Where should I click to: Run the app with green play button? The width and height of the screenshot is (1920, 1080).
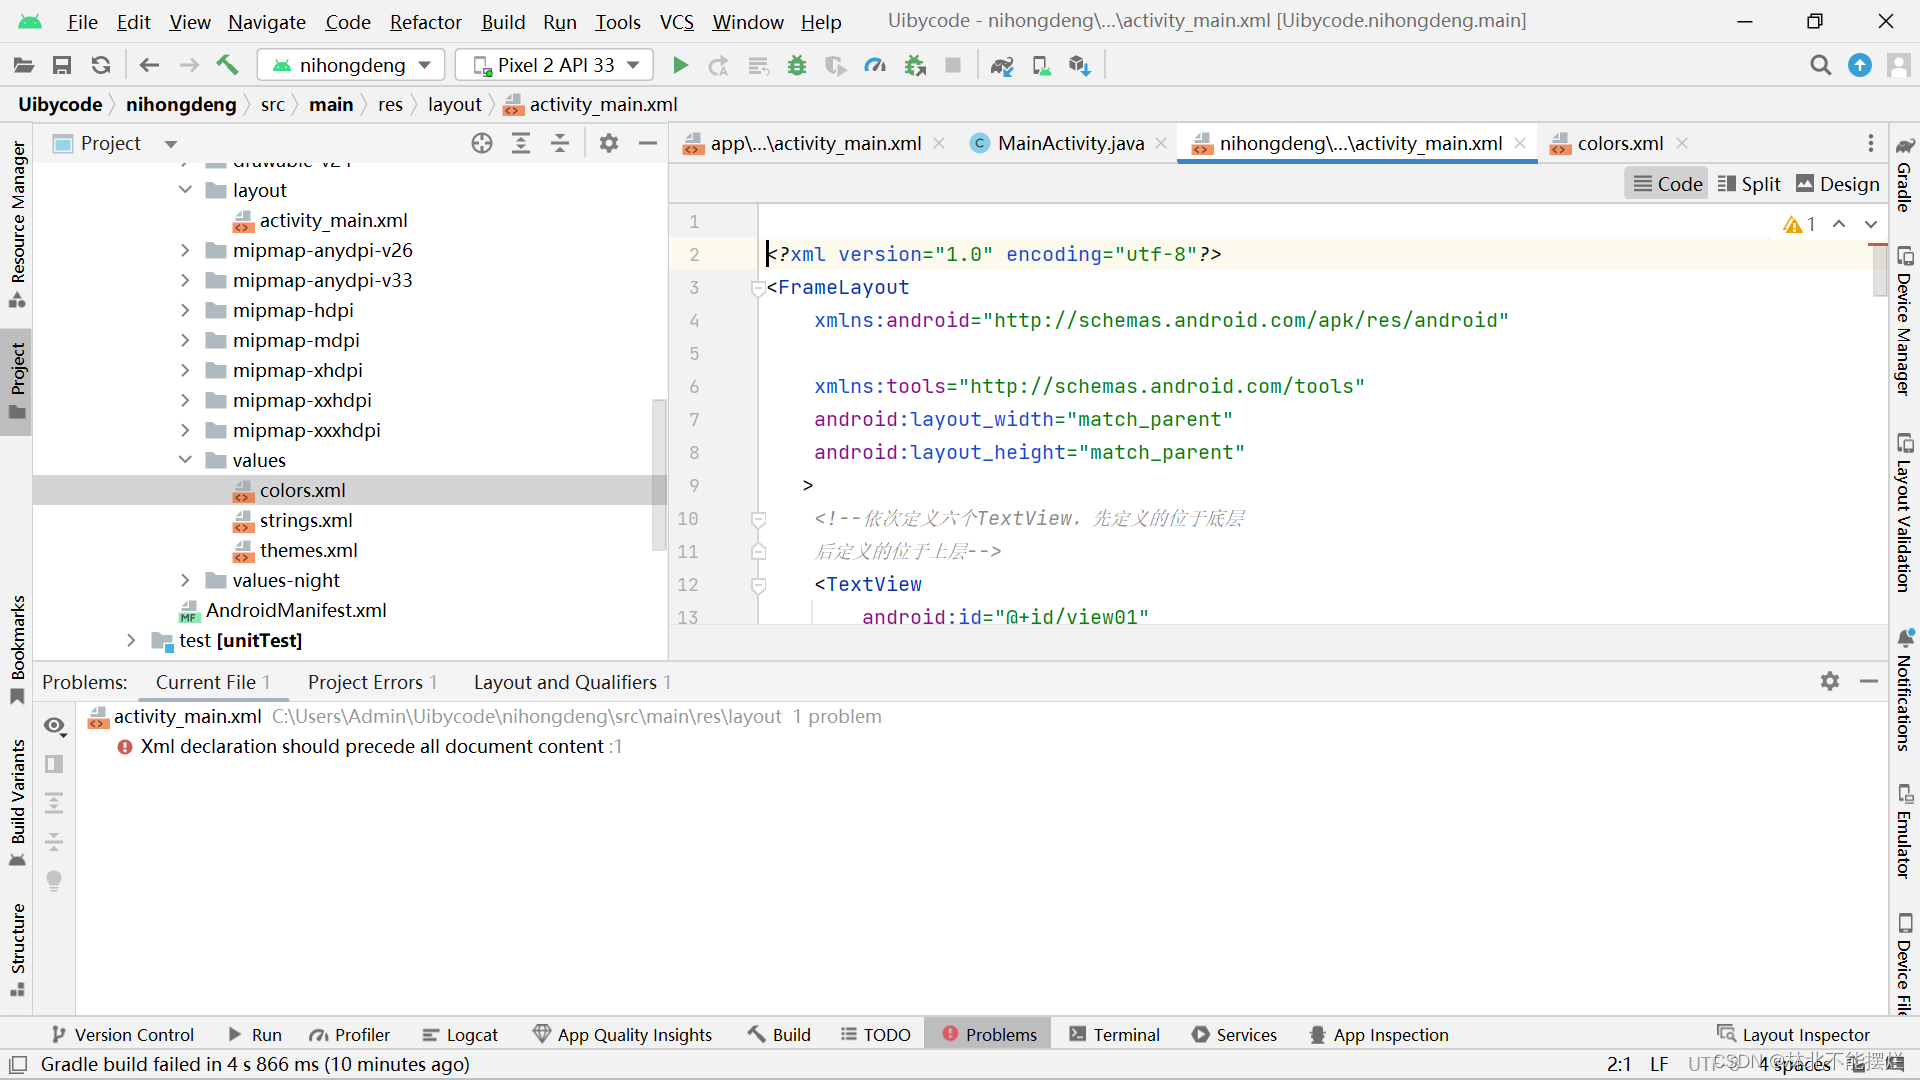pos(680,66)
